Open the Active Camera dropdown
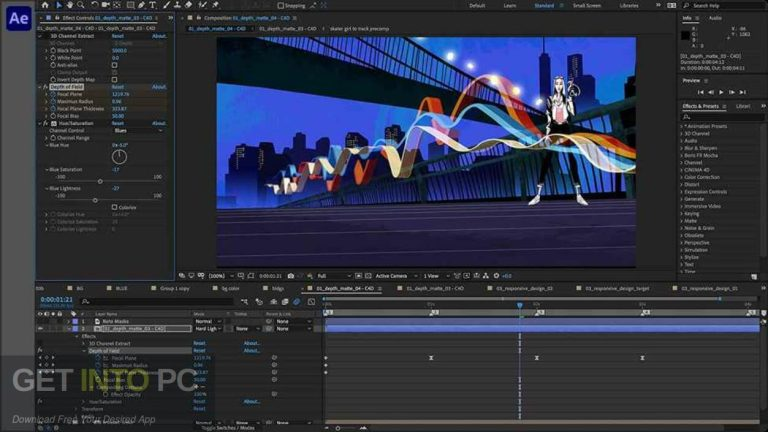The height and width of the screenshot is (432, 768). pyautogui.click(x=396, y=276)
